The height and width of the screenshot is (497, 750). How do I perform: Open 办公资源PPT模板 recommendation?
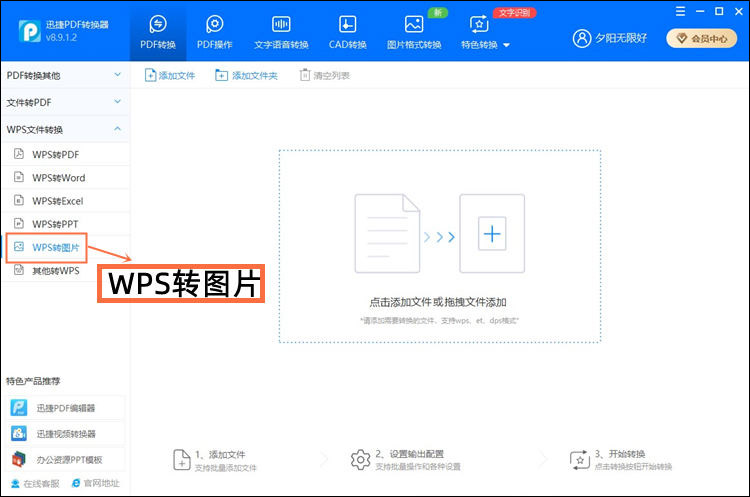click(66, 460)
